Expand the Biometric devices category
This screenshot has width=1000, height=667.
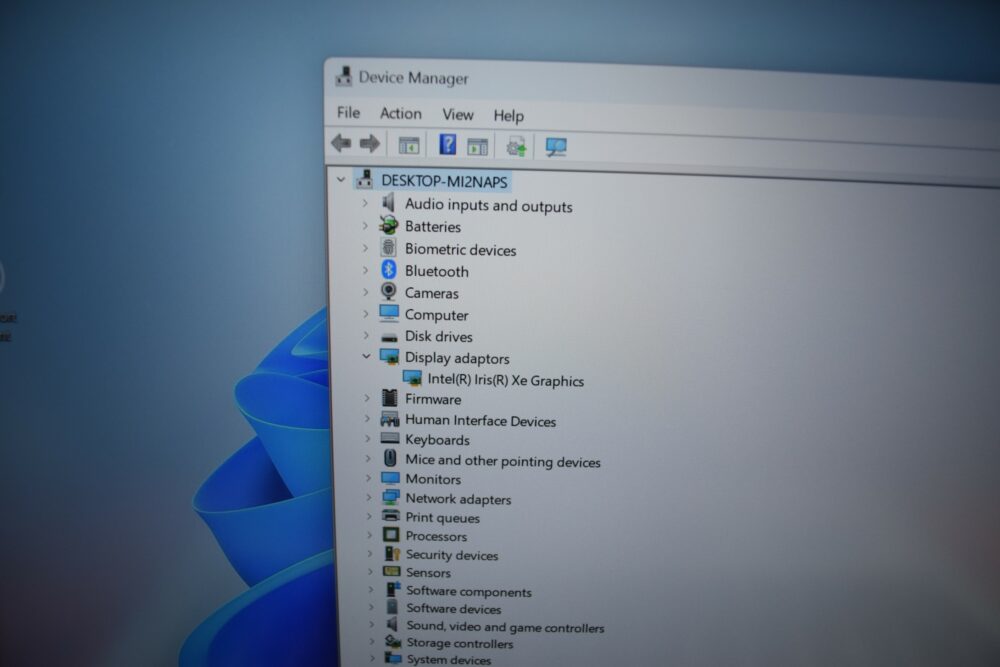click(x=365, y=247)
